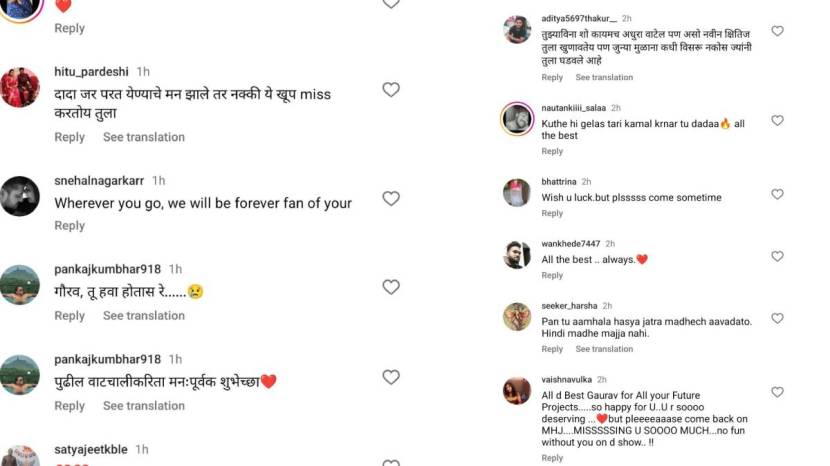Viewport: 830px width, 466px height.
Task: Like seeker_harsha's comment heart
Action: point(777,318)
